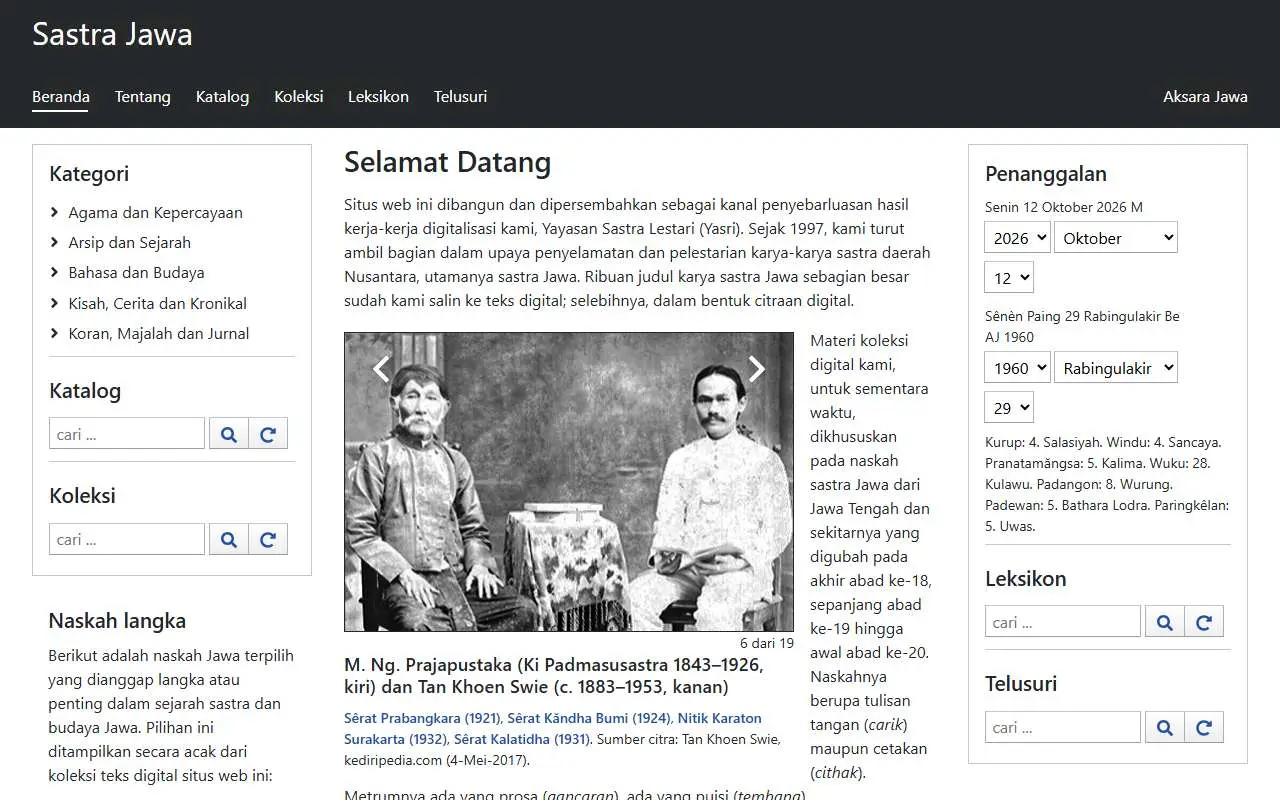This screenshot has width=1280, height=800.
Task: Open the Rabingulakir month dropdown
Action: point(1116,368)
